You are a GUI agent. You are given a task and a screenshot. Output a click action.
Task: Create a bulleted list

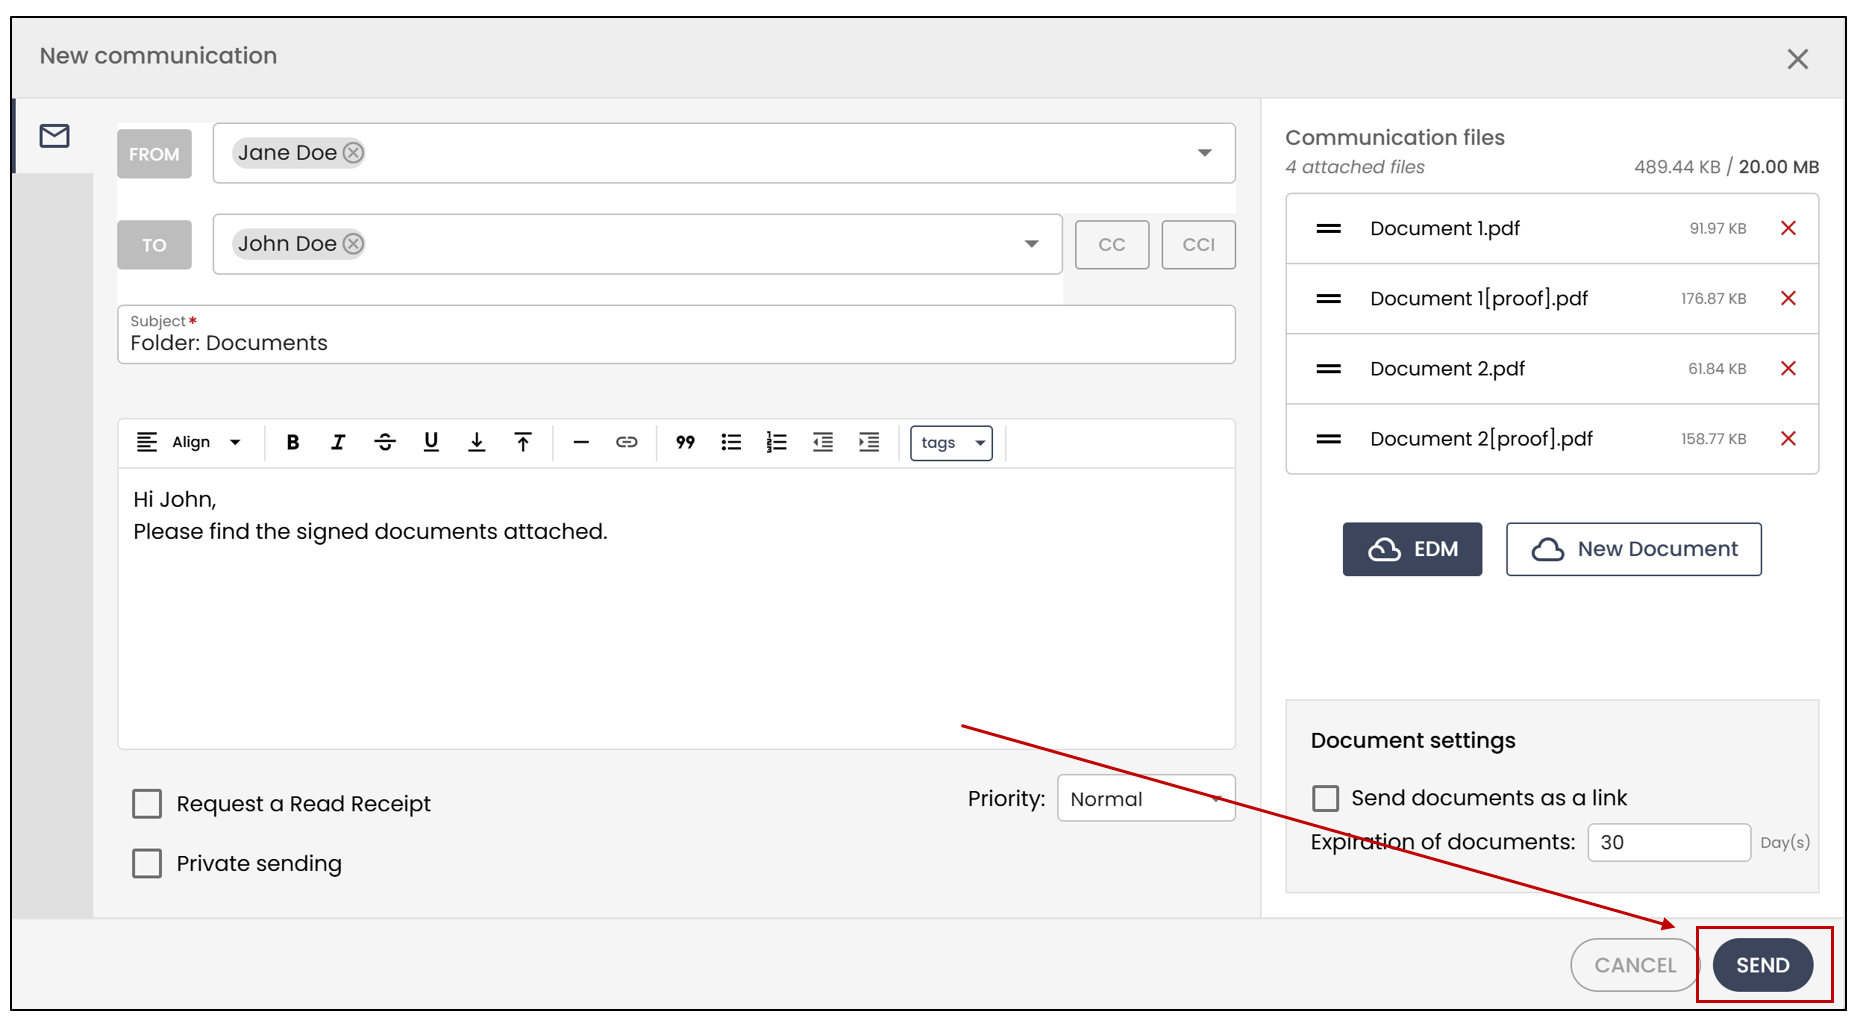[731, 442]
